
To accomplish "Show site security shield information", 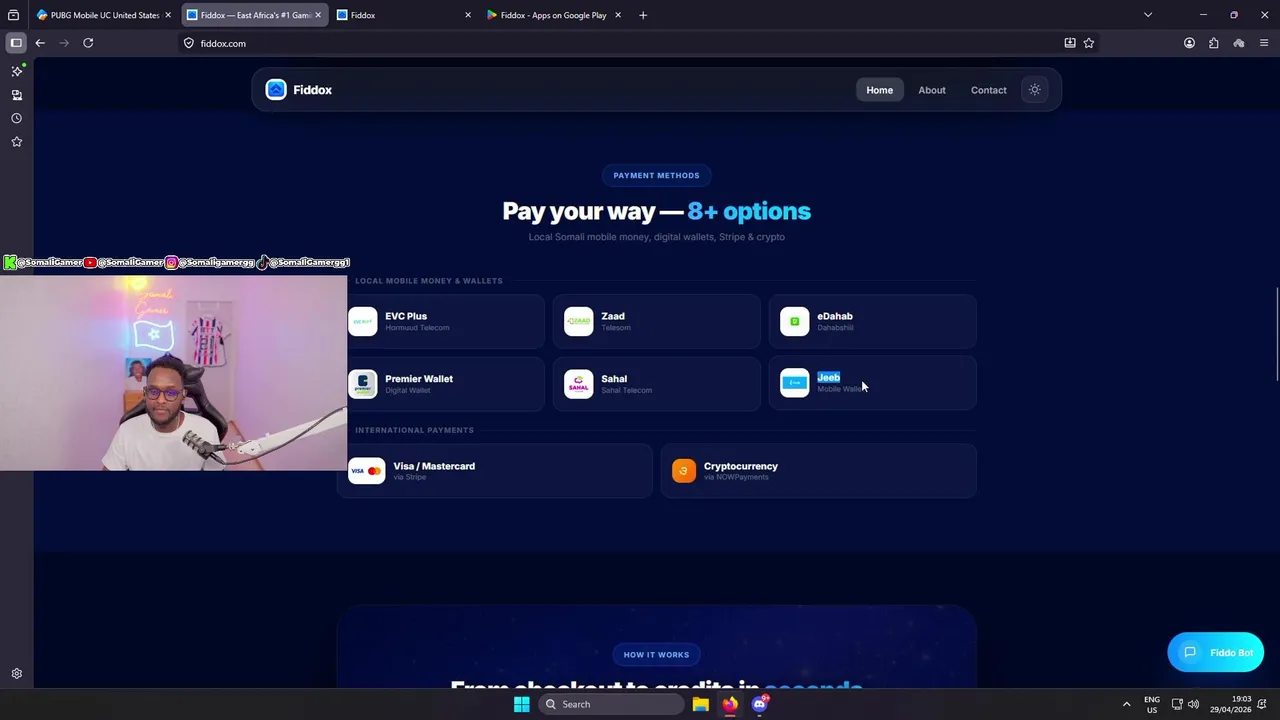I will [188, 43].
